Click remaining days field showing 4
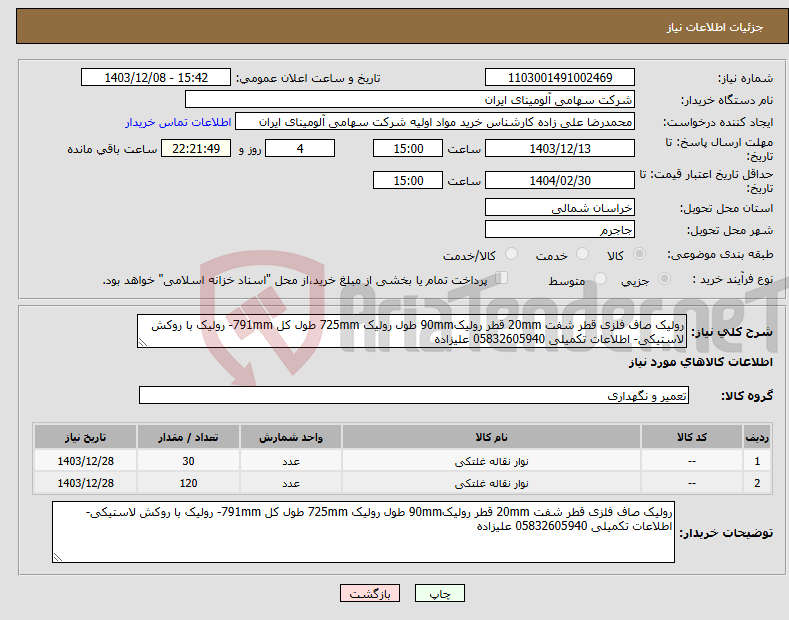This screenshot has width=789, height=620. tap(300, 148)
